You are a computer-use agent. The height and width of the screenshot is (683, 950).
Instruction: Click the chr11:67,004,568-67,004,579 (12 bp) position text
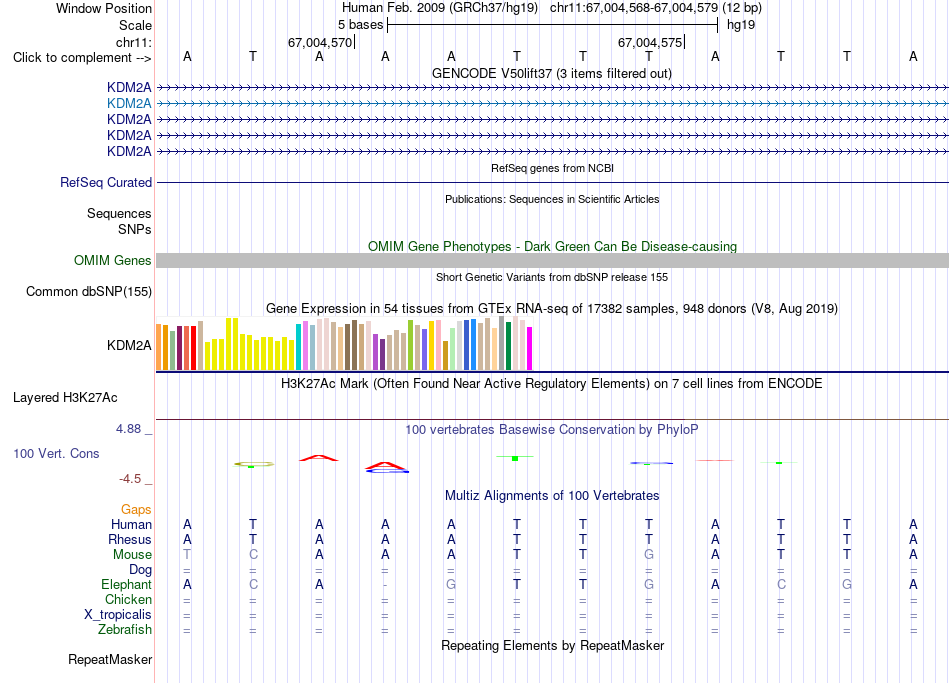pyautogui.click(x=656, y=8)
